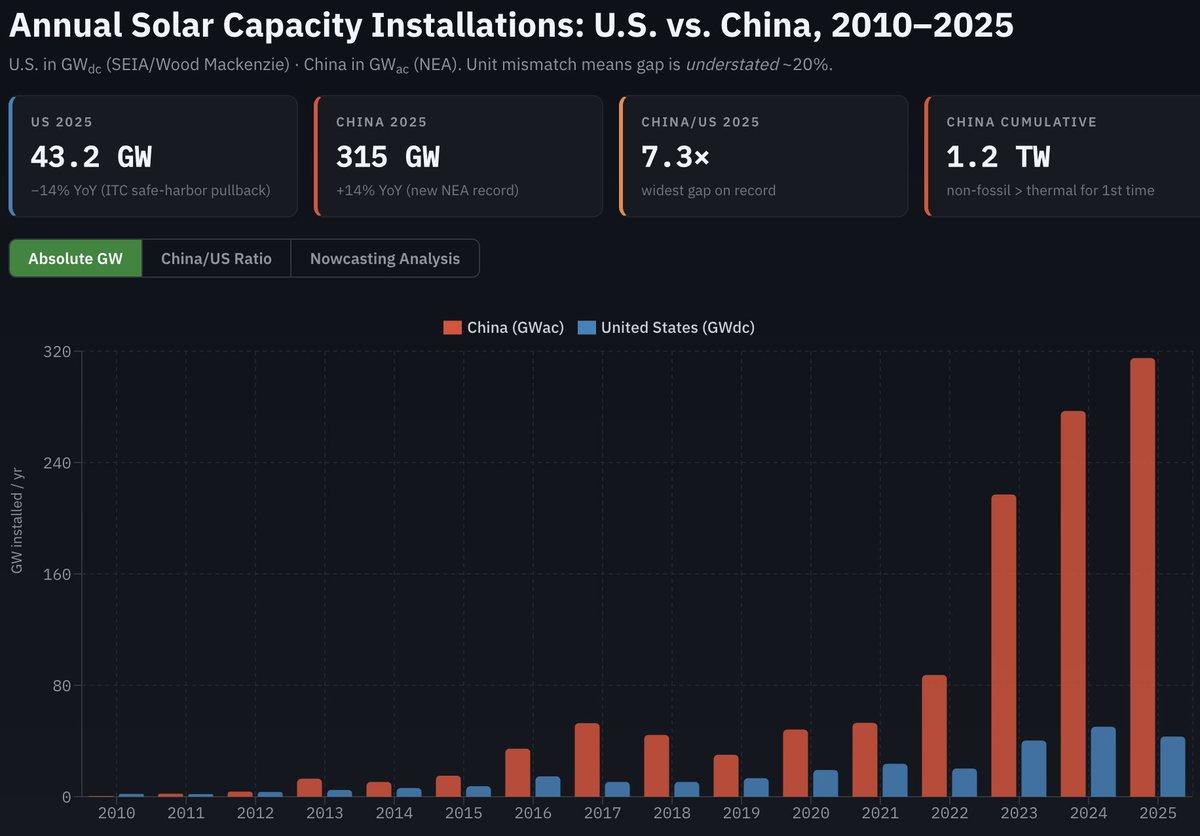
Task: Click the red China legend color swatch
Action: (452, 327)
